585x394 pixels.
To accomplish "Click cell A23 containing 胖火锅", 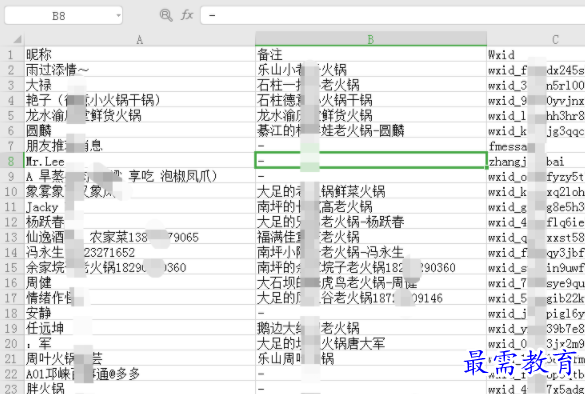I will (140, 388).
